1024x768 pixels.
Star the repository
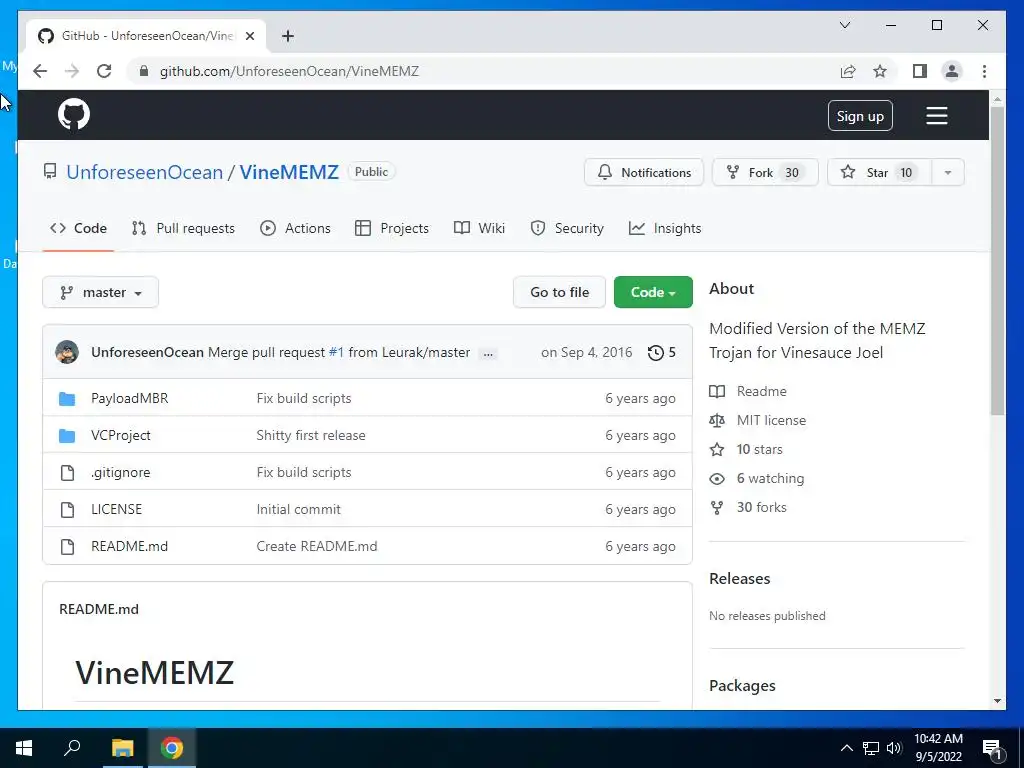879,172
